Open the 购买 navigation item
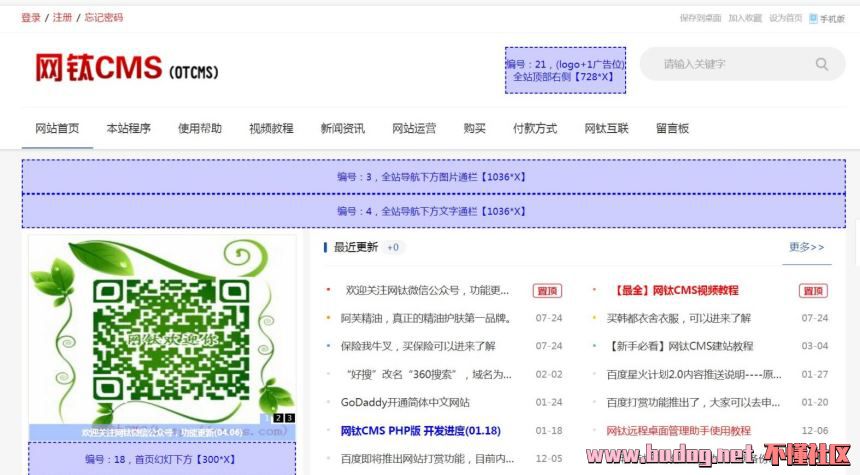Viewport: 860px width, 475px height. [x=474, y=128]
